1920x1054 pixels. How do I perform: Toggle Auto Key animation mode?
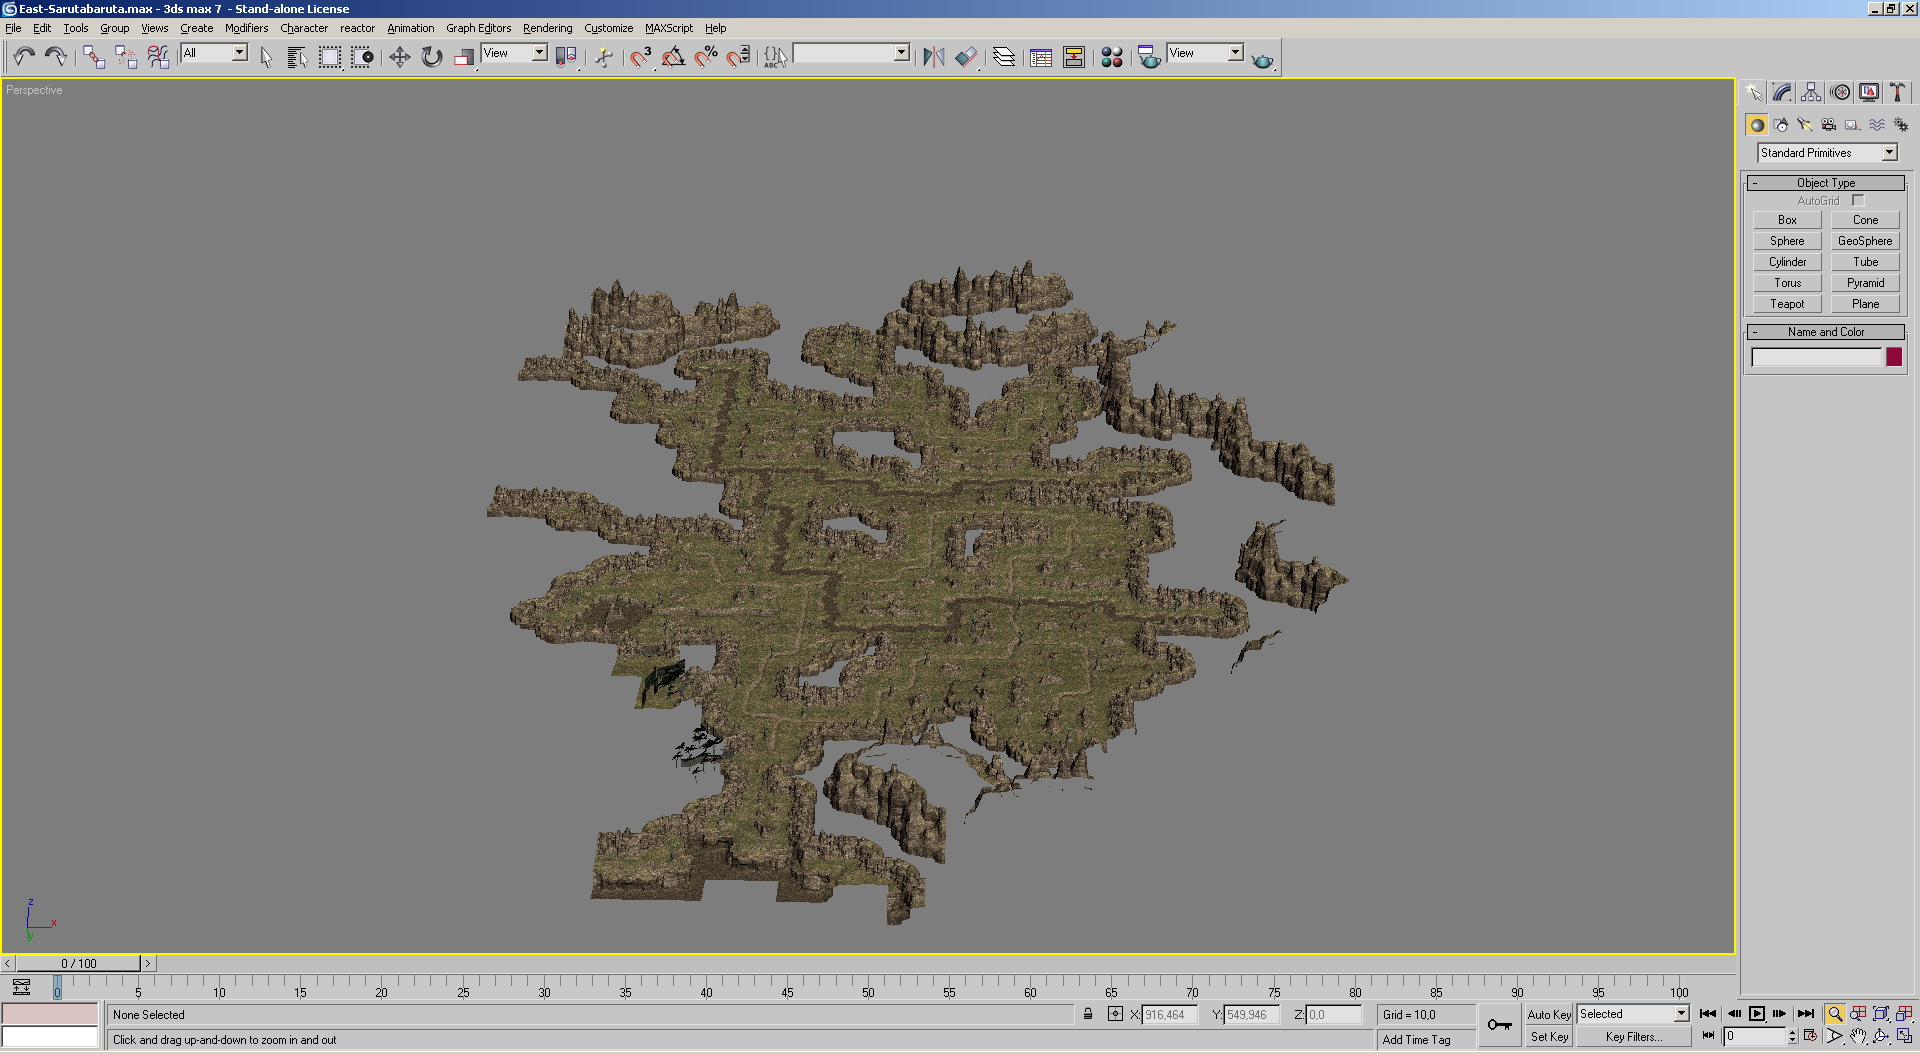(x=1548, y=1014)
